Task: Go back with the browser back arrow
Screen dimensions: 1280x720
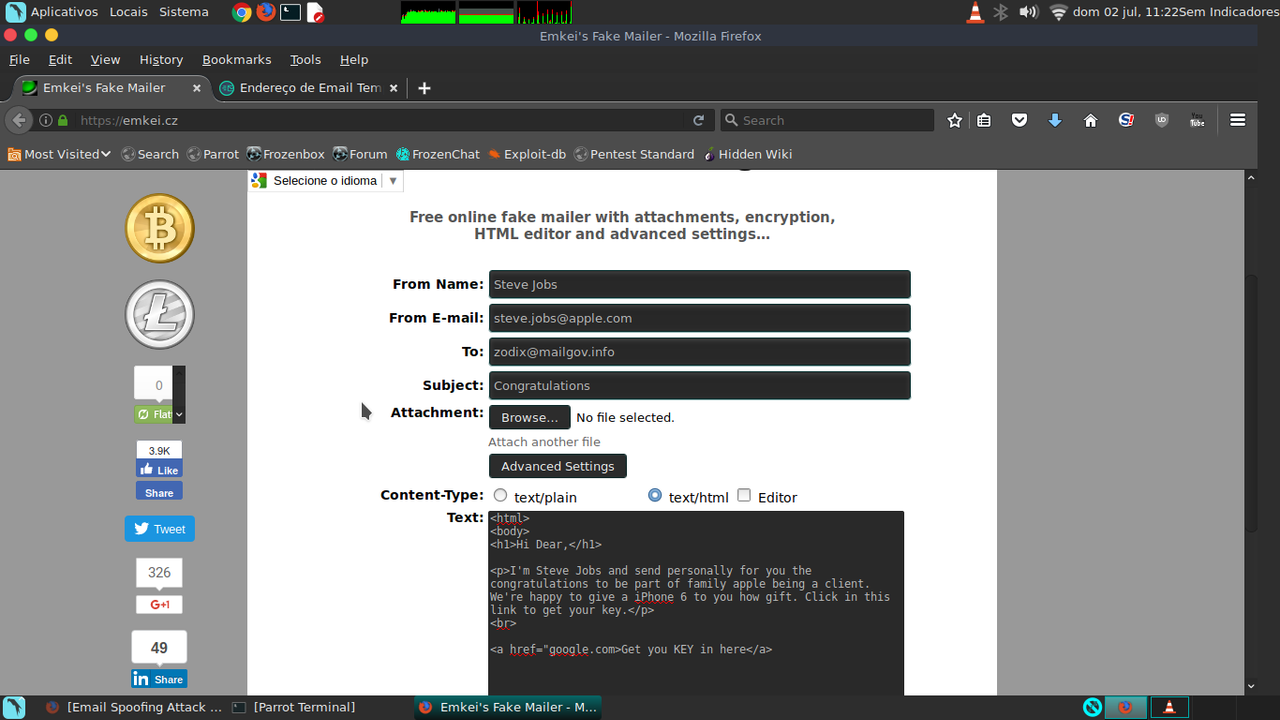Action: pos(19,120)
